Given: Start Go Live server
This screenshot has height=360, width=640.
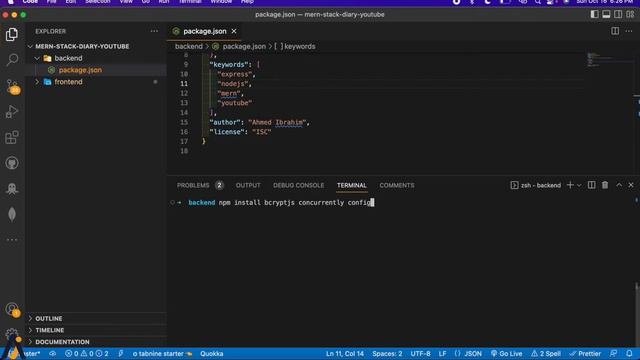Looking at the screenshot, I should coord(506,353).
